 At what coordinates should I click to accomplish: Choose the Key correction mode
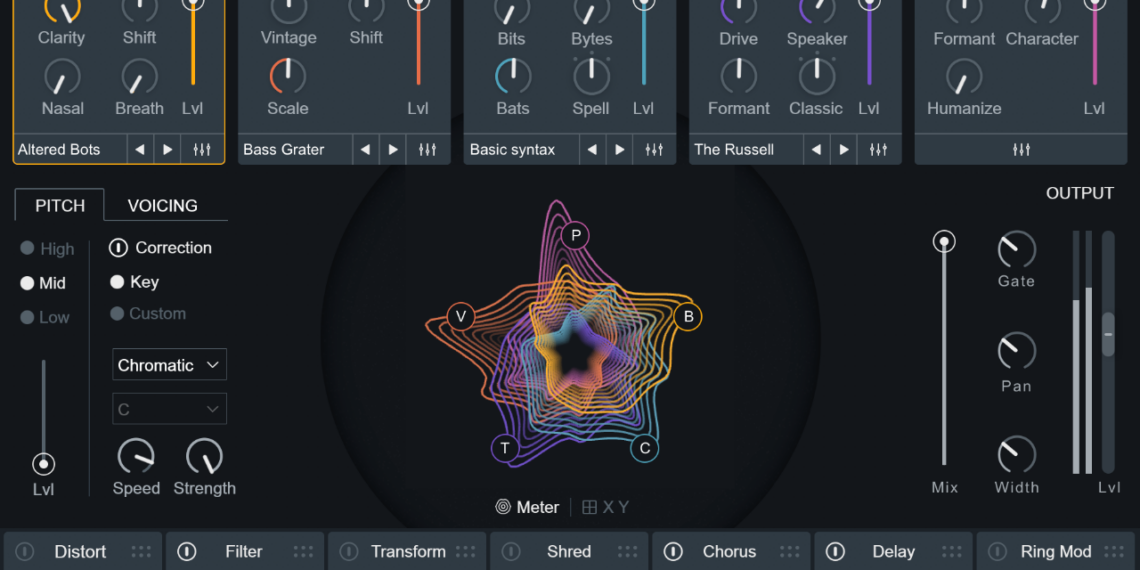tap(117, 282)
